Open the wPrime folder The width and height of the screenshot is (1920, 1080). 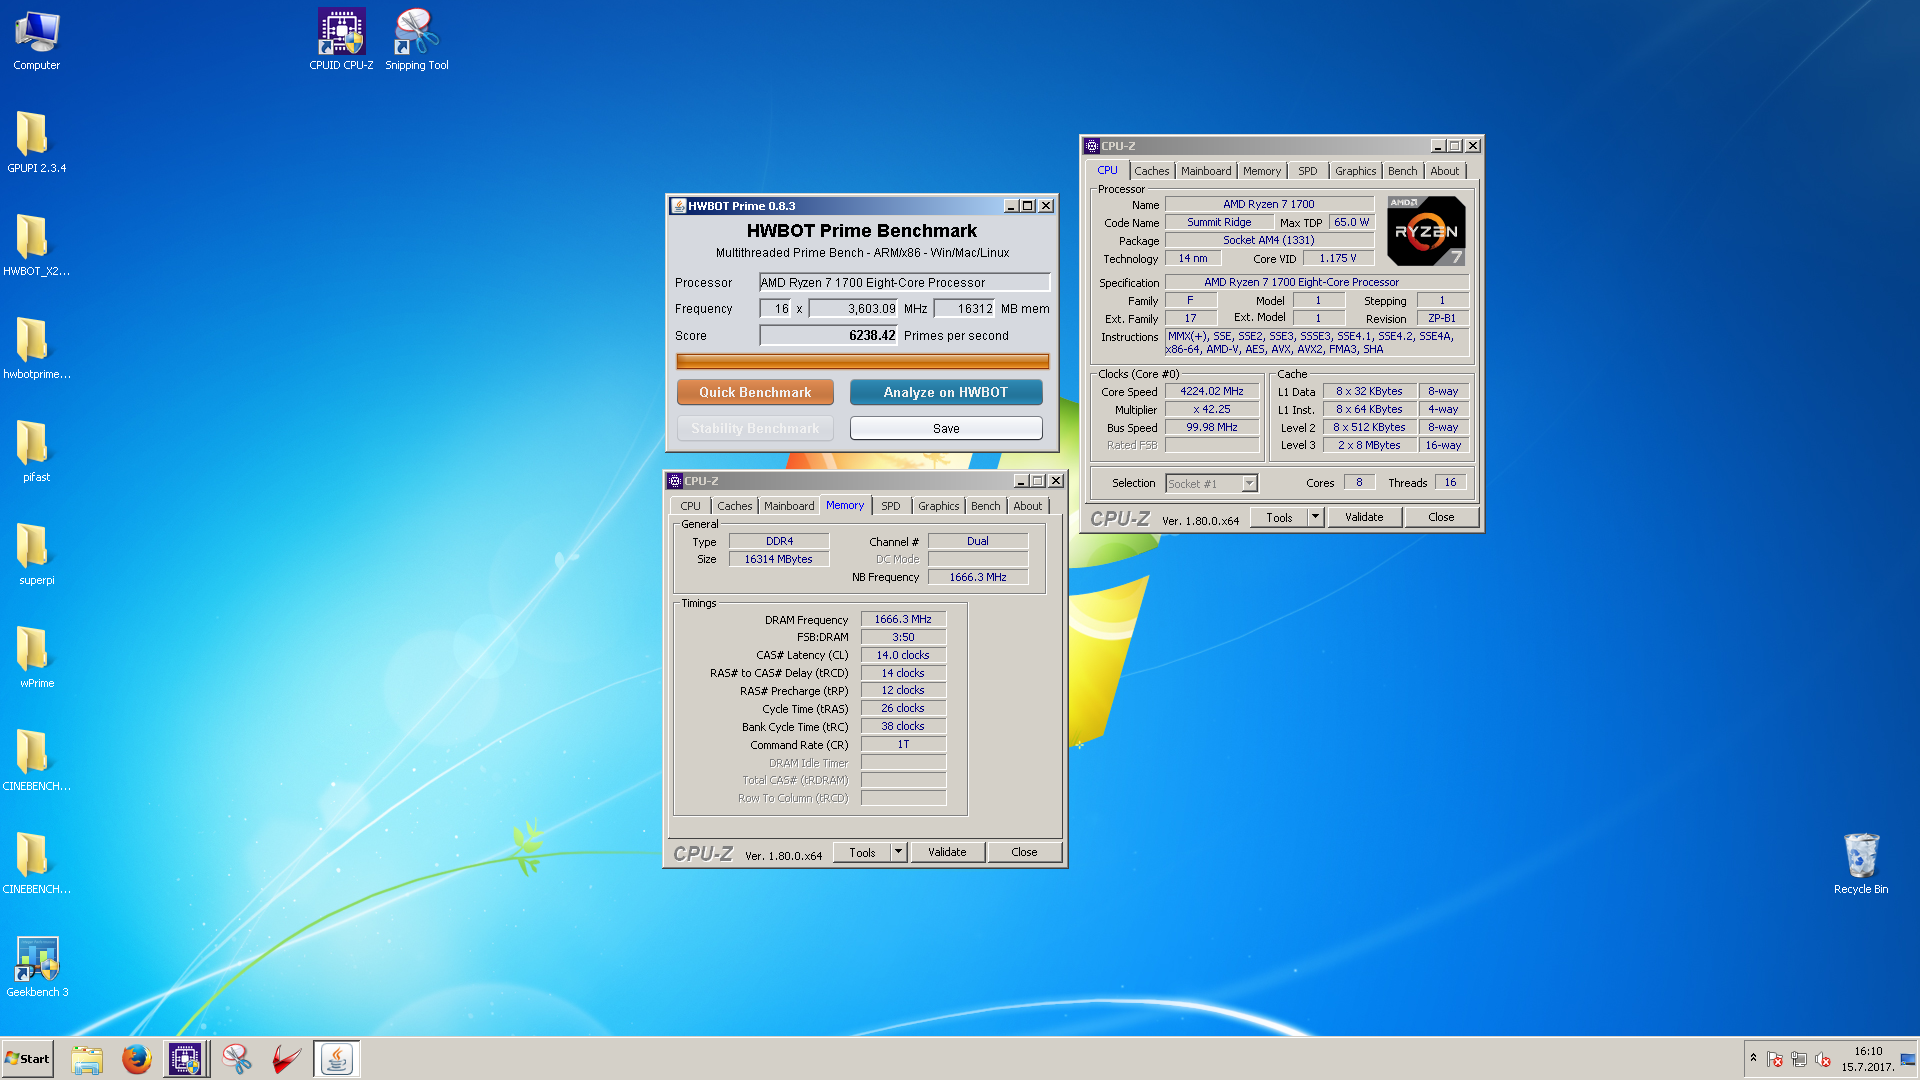37,657
